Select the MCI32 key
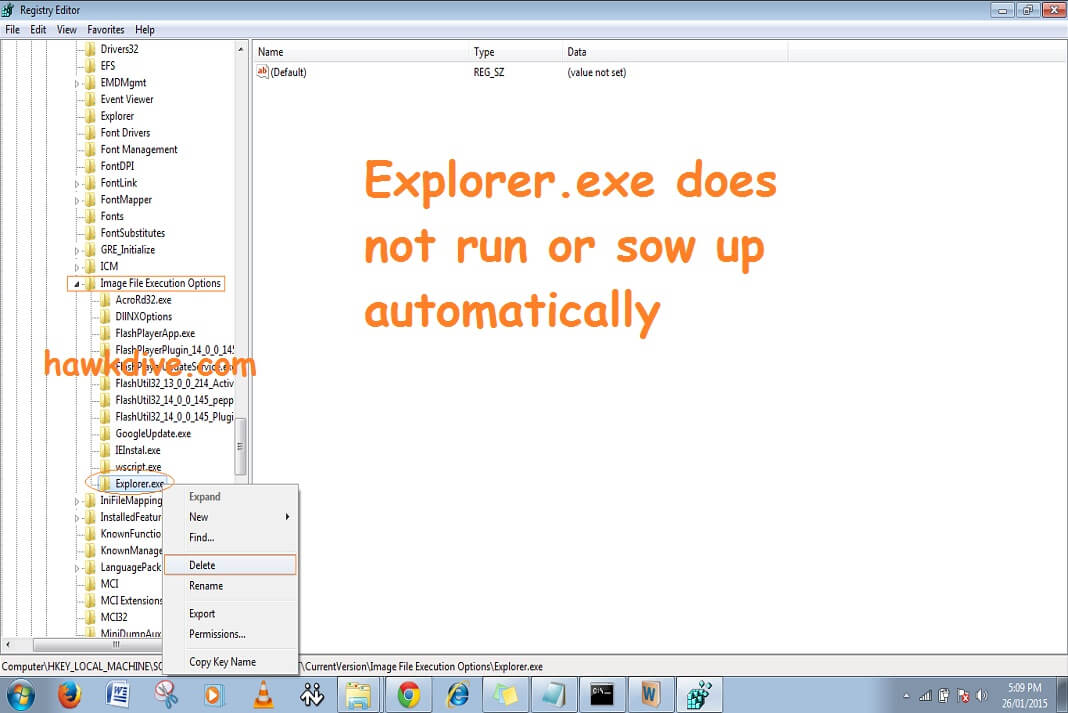This screenshot has width=1068, height=713. (x=114, y=617)
